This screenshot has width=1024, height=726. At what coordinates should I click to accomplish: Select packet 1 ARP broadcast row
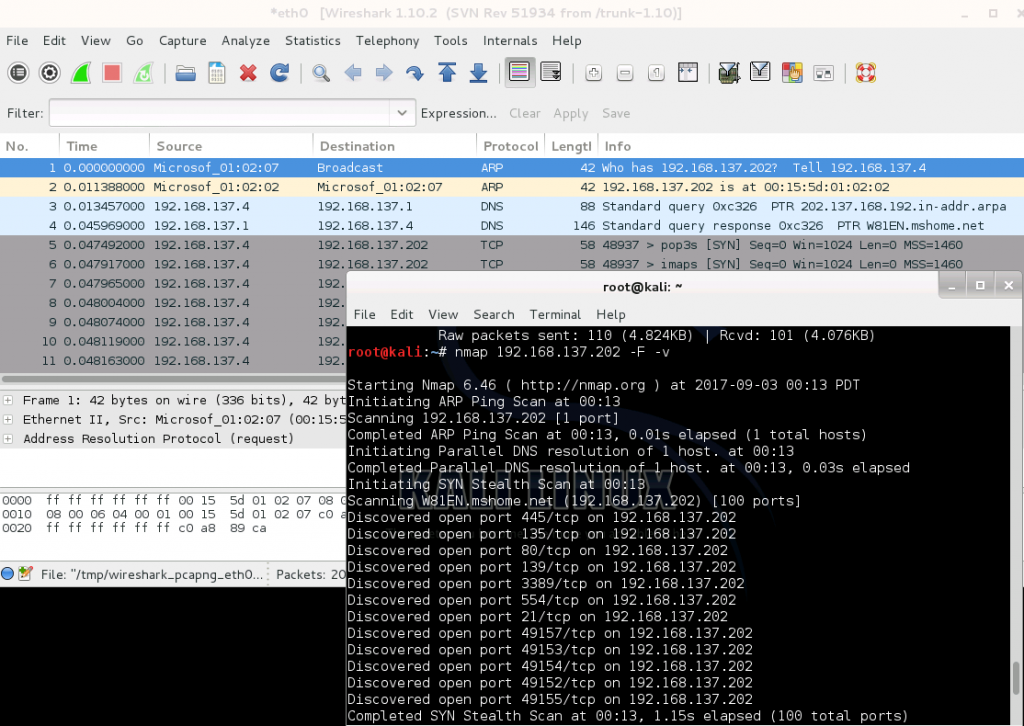point(512,168)
